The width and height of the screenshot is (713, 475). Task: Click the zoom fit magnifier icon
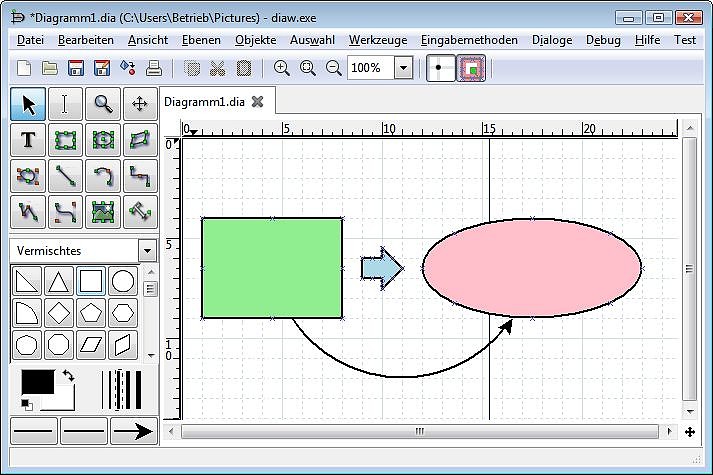pyautogui.click(x=308, y=68)
